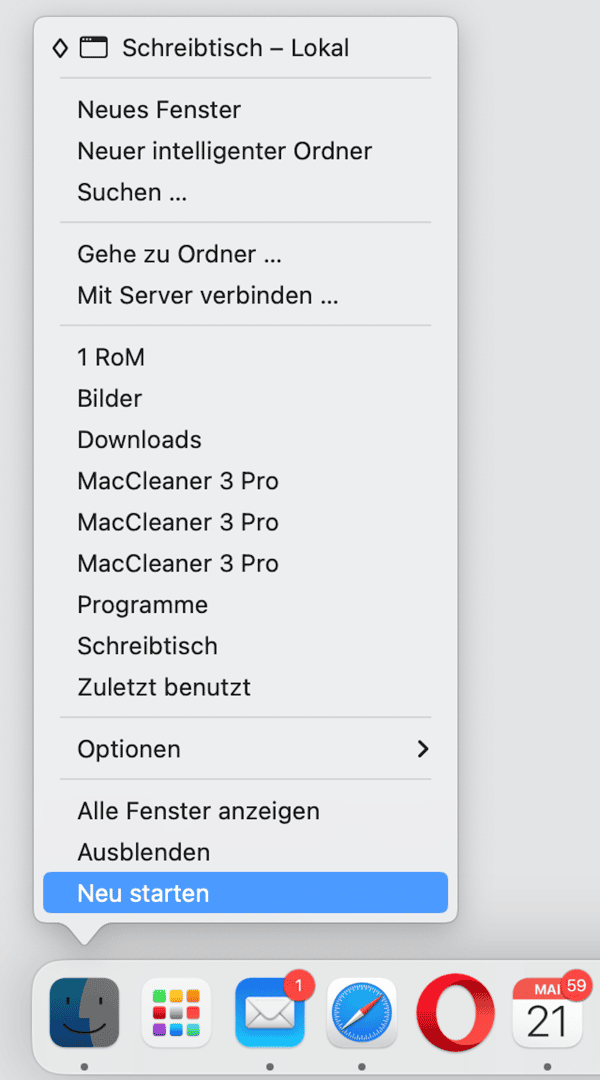Open the Calendar app showing 21
Screen dimensions: 600x1080
point(546,1012)
